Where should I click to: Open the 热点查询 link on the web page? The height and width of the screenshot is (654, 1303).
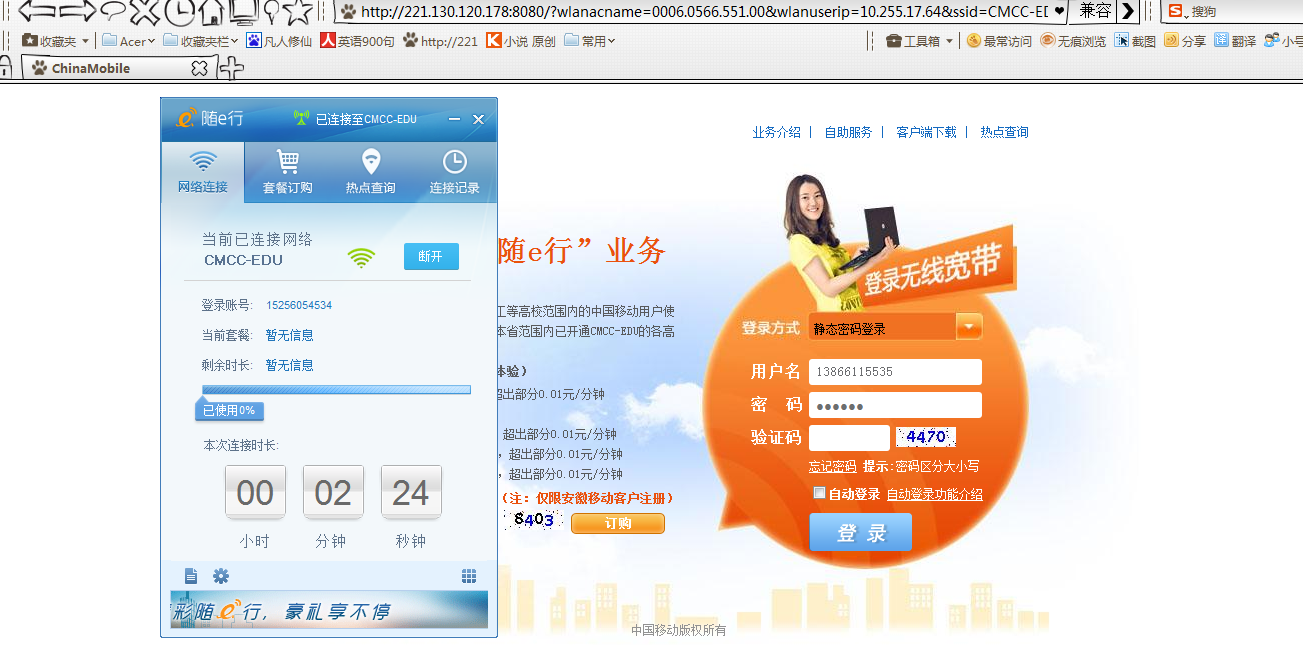[x=1004, y=132]
